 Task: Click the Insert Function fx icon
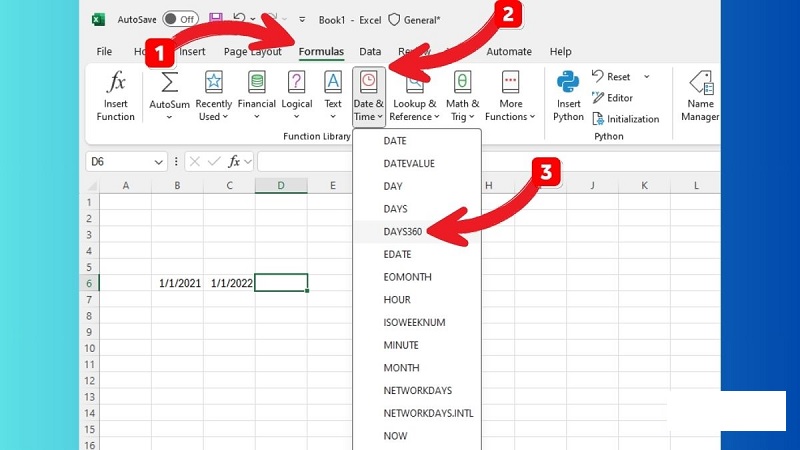(x=116, y=83)
